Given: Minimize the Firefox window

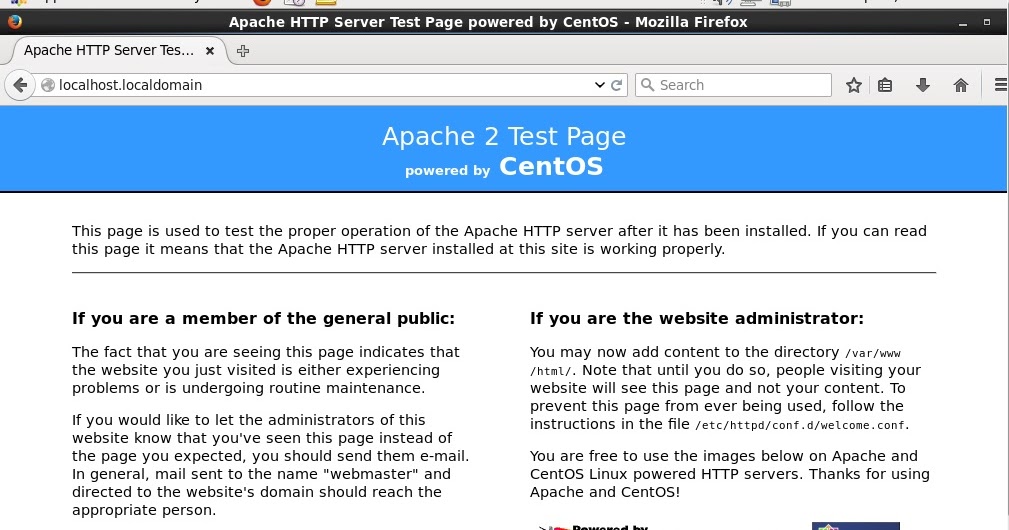Looking at the screenshot, I should coord(963,23).
